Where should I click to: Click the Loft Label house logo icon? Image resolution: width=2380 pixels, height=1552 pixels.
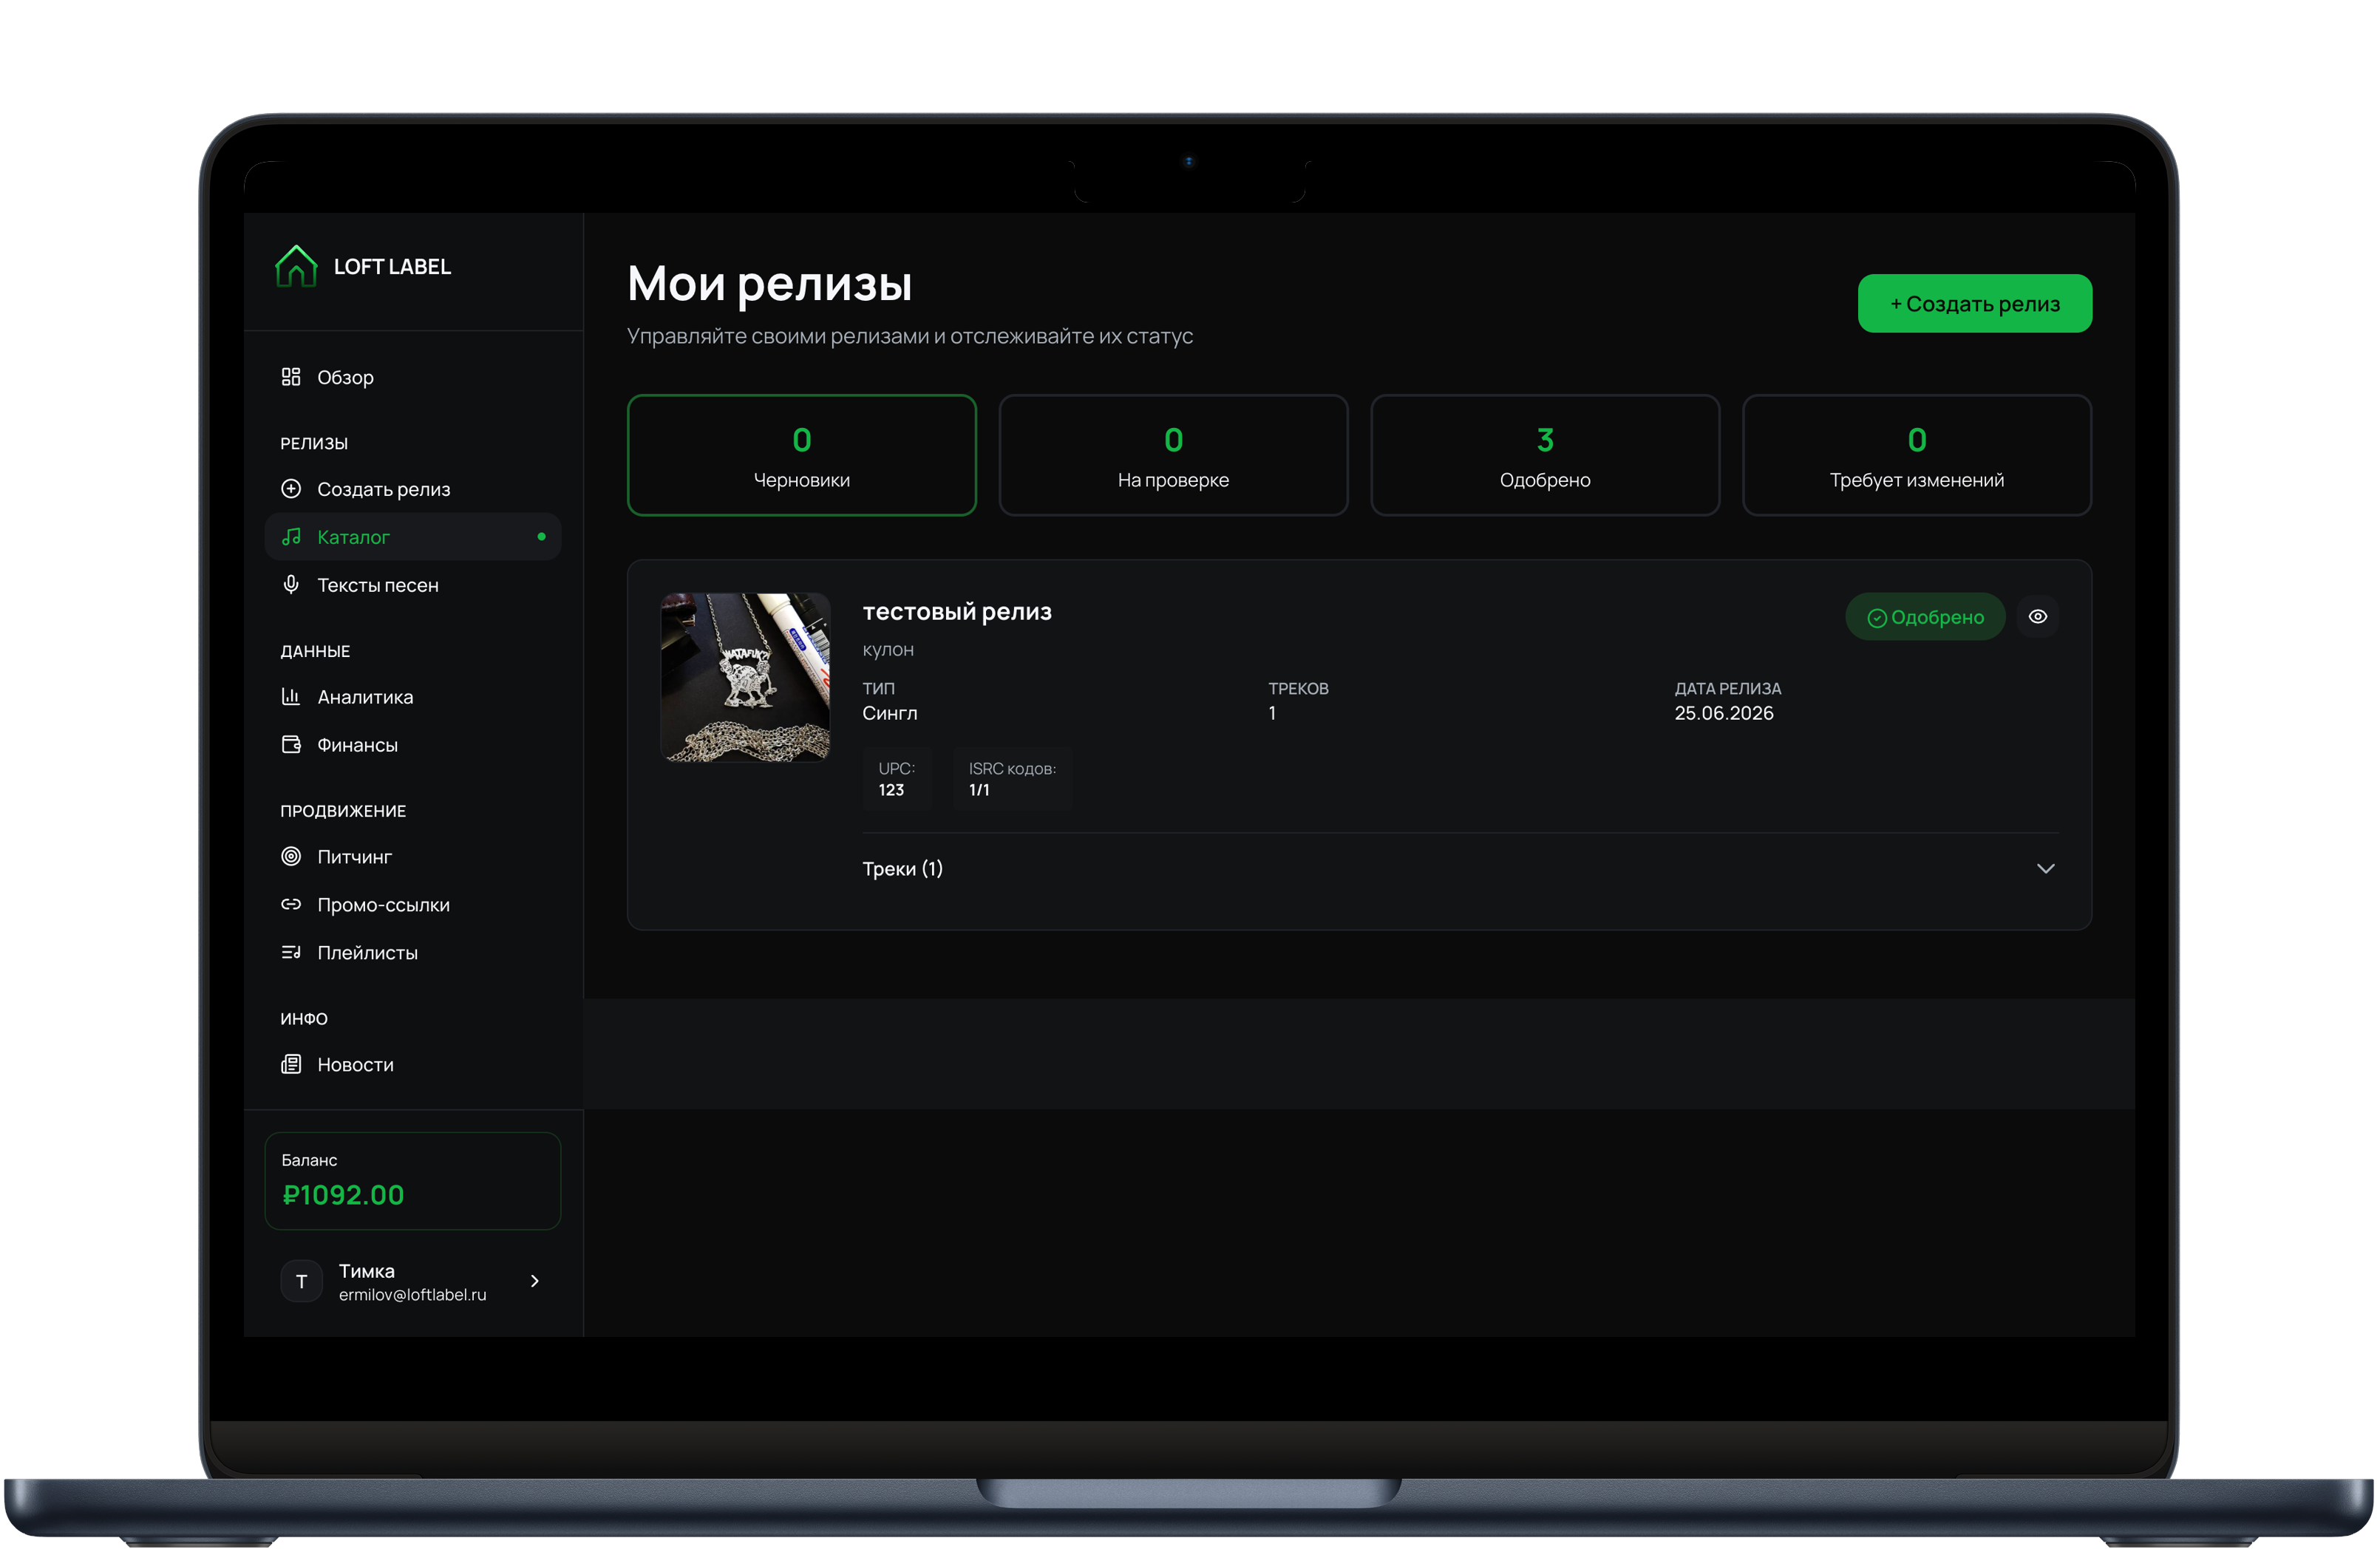pyautogui.click(x=296, y=266)
